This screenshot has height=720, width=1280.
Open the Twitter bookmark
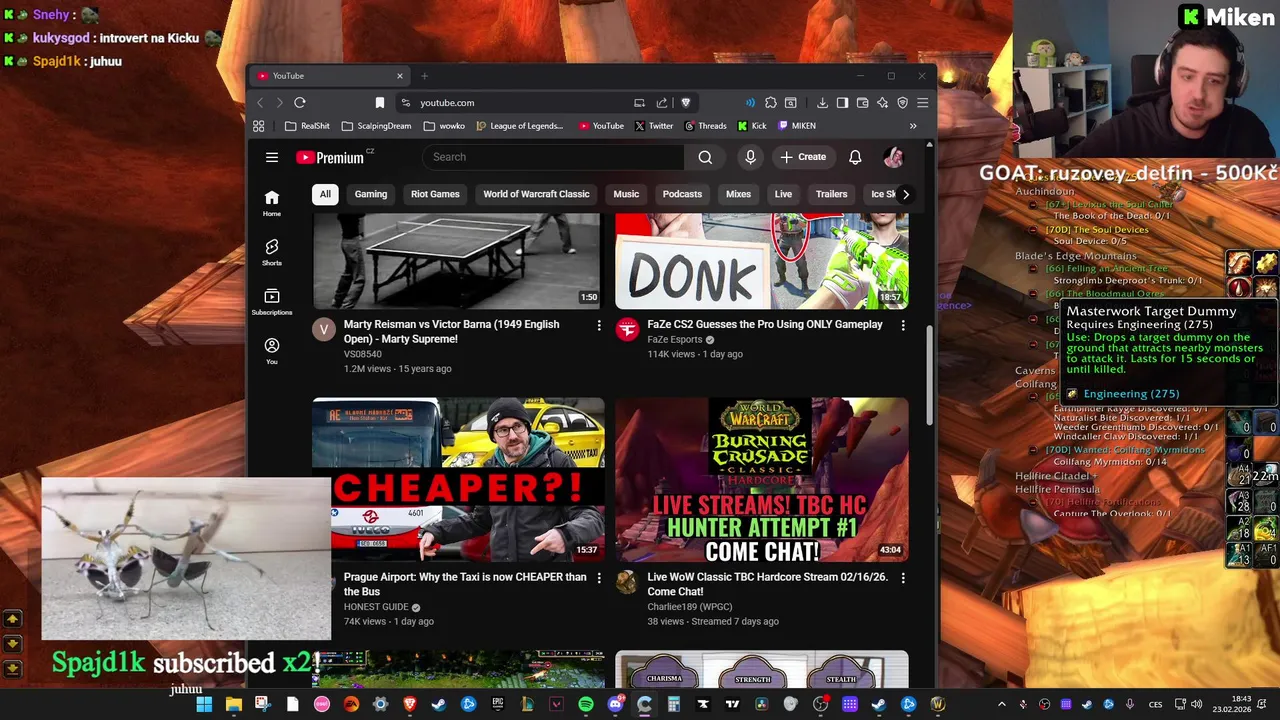click(x=654, y=126)
